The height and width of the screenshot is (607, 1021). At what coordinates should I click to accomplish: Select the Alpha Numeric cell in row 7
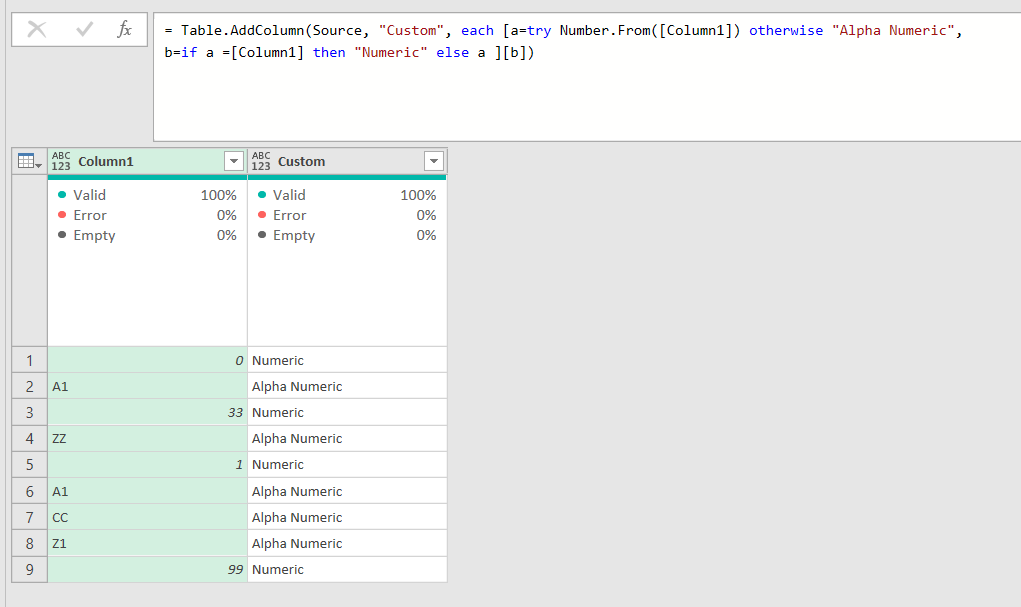pyautogui.click(x=347, y=517)
